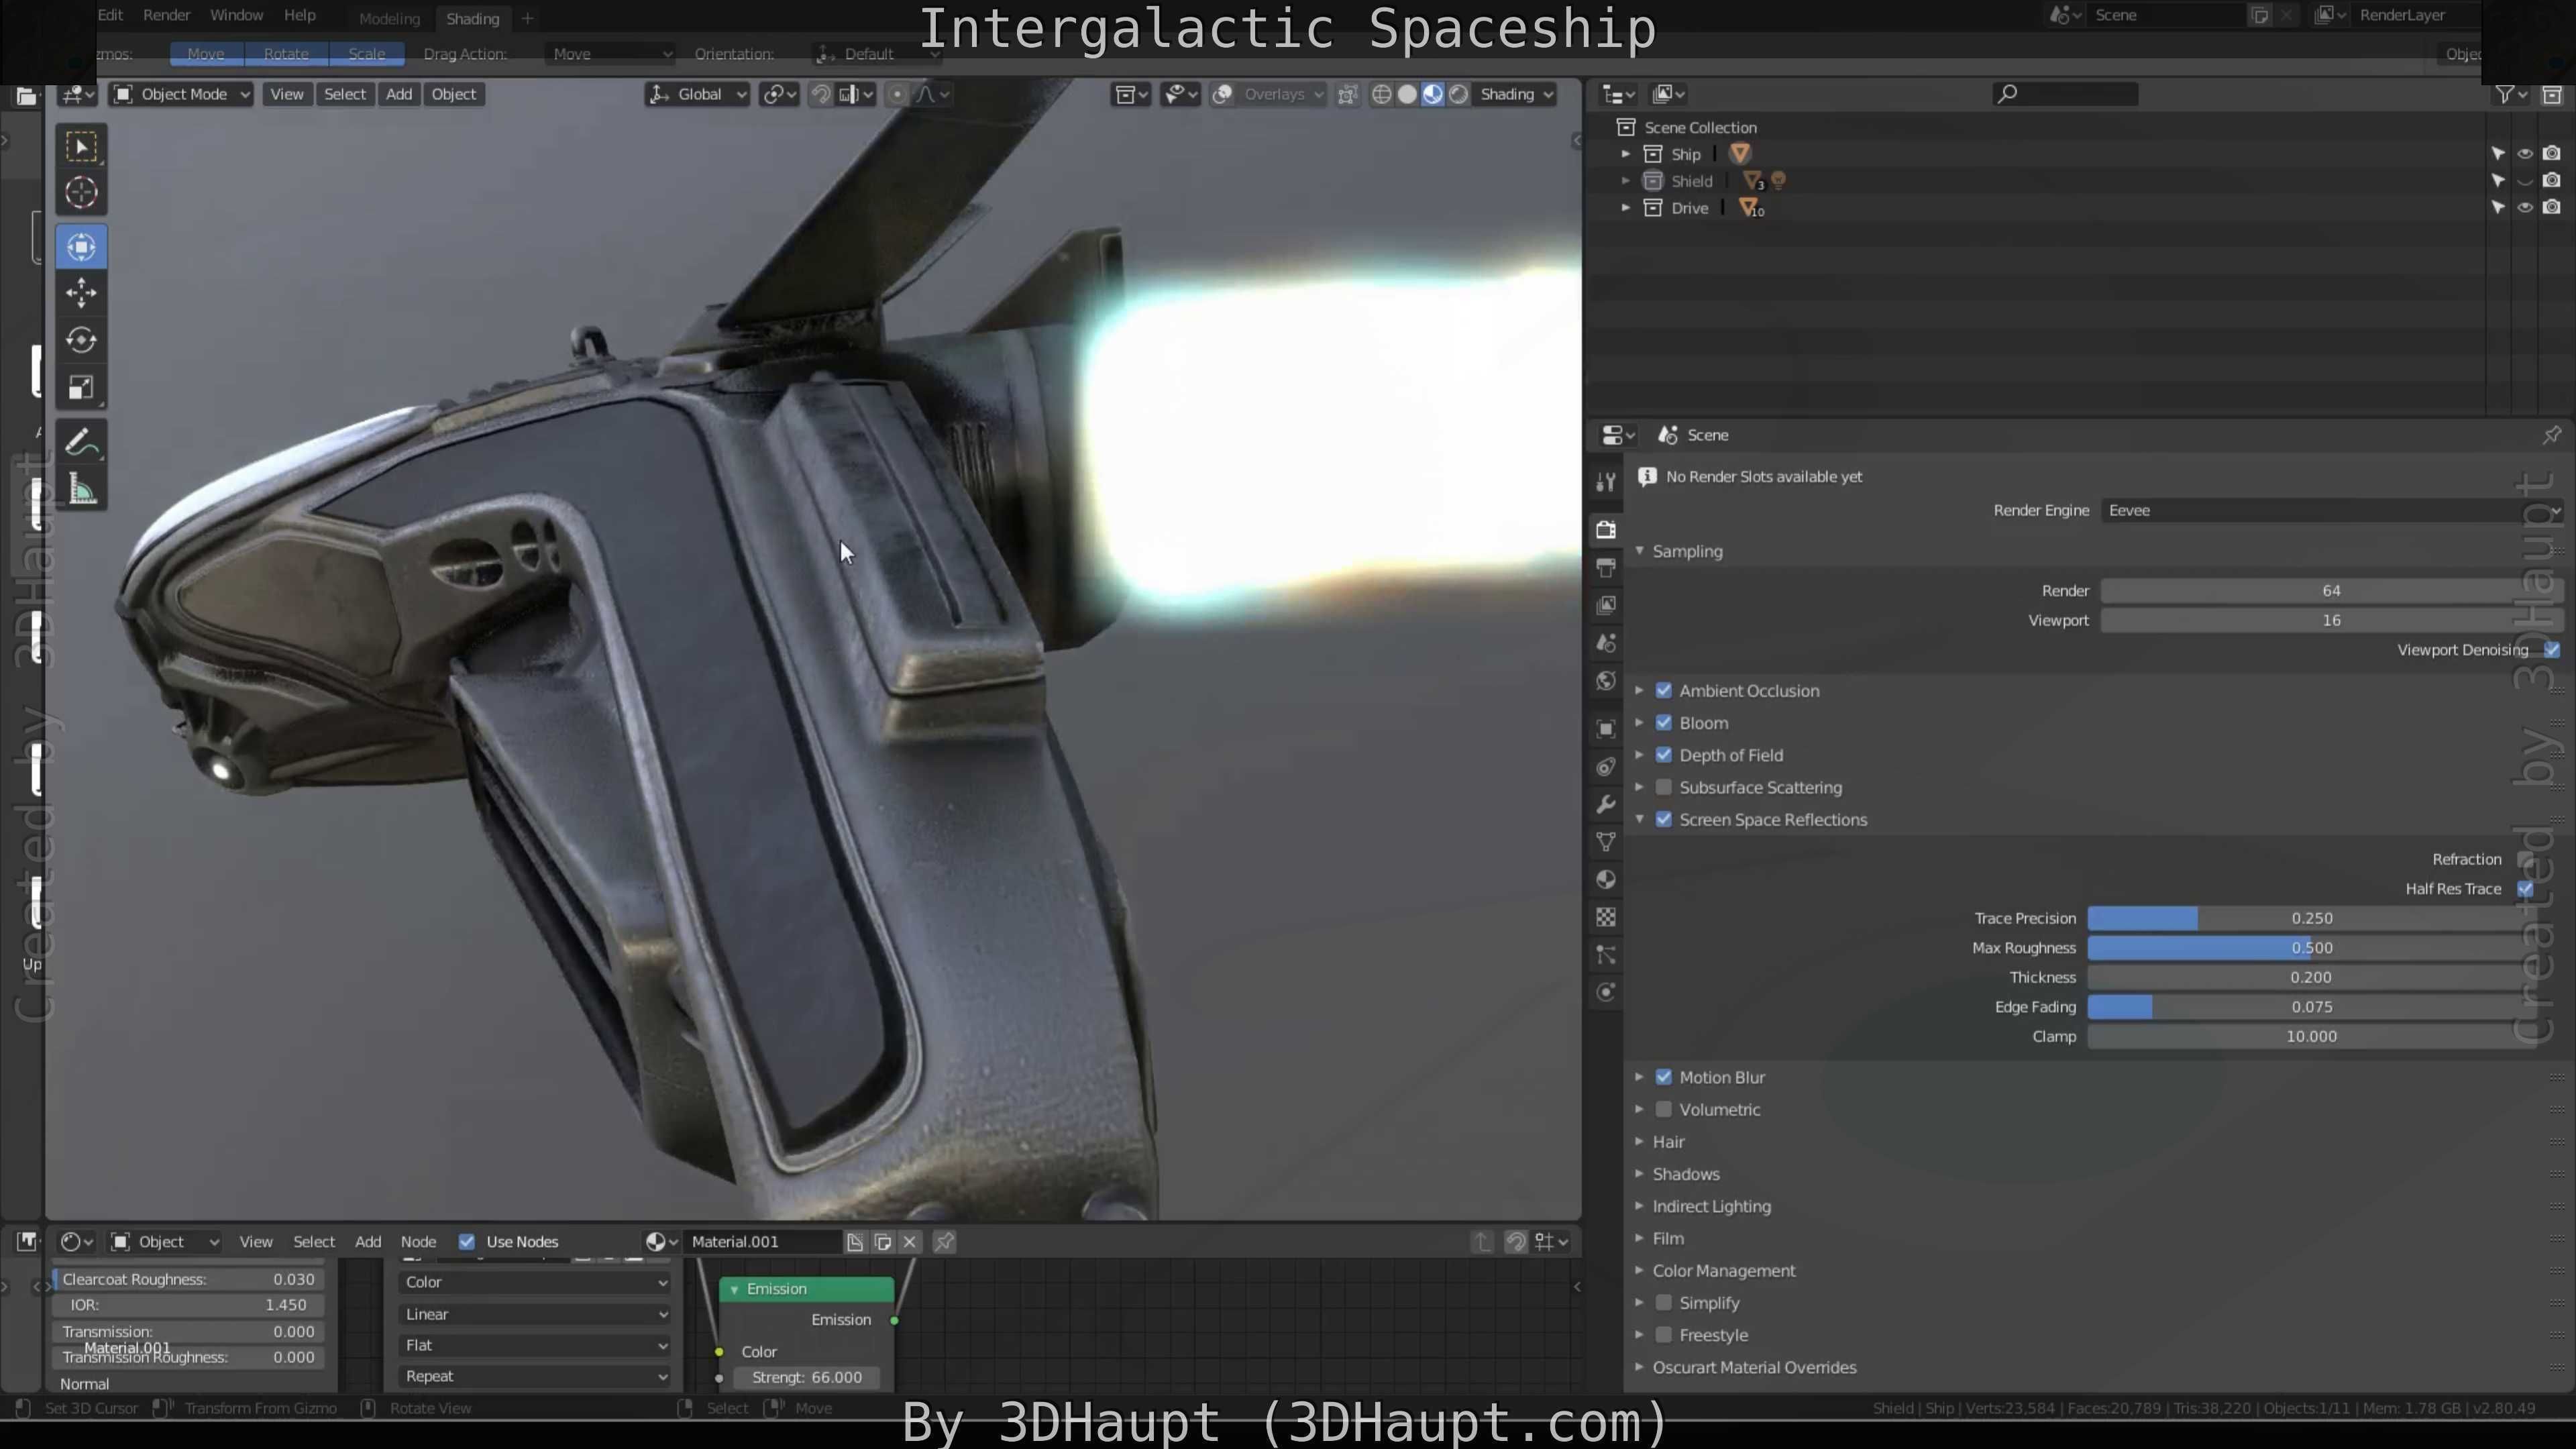Select the Move tool in toolbar
Screen dimensions: 2576x1449
(81, 293)
